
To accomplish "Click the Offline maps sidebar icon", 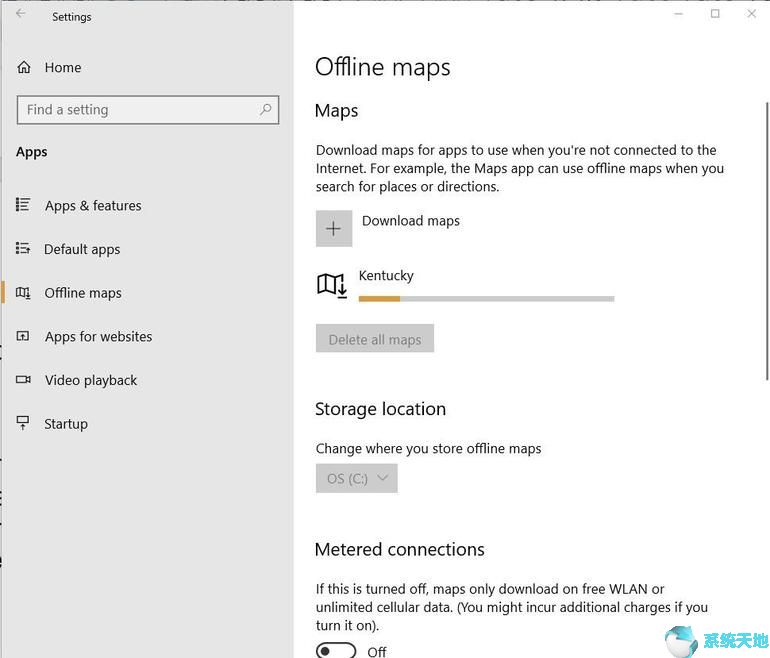I will (23, 293).
